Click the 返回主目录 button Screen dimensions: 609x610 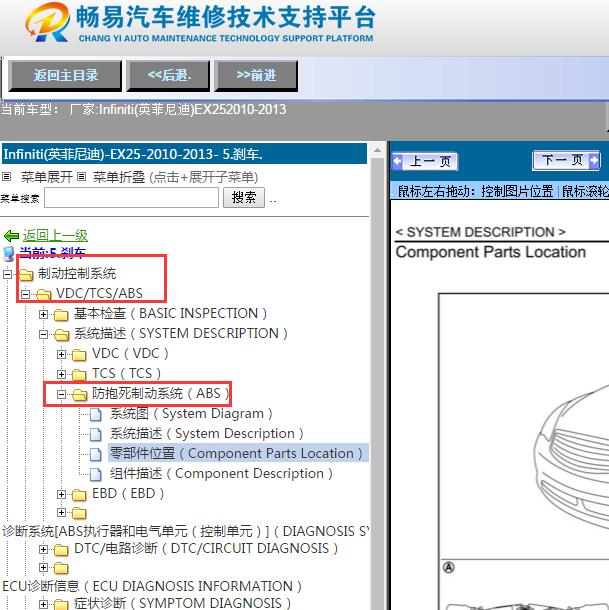[x=65, y=75]
